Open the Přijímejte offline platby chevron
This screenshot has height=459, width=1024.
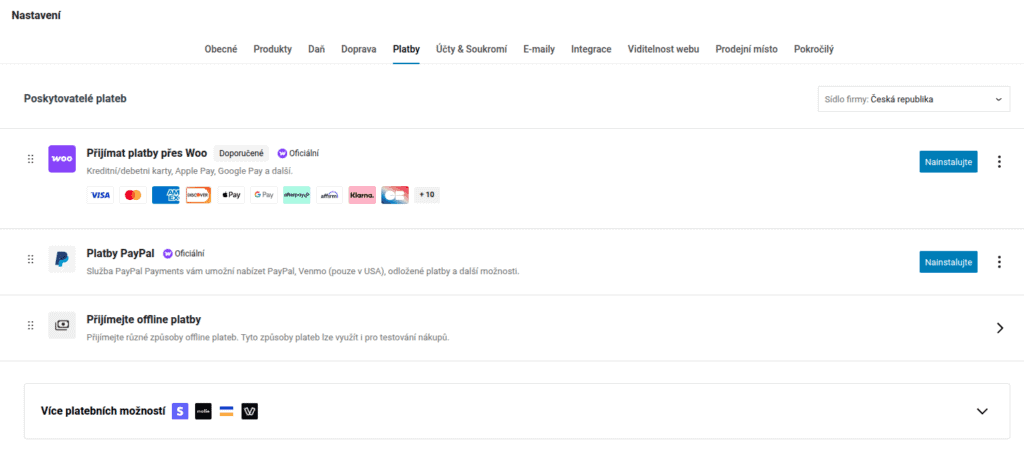[x=999, y=327]
